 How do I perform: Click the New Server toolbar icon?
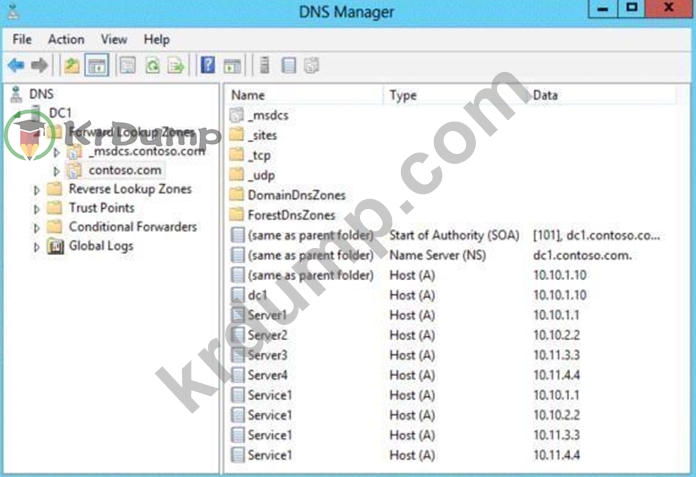[265, 66]
